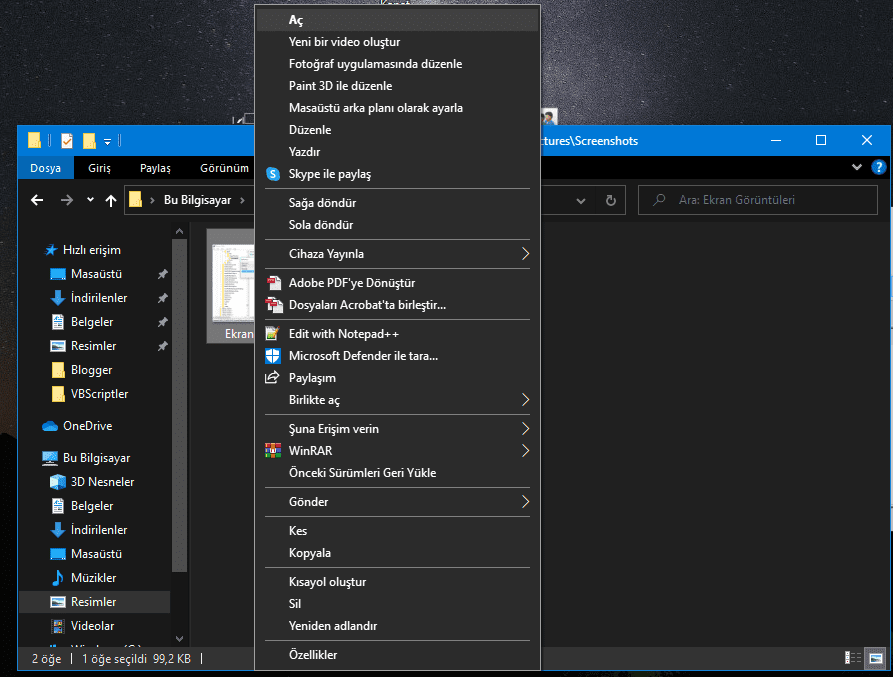Expand the ribbon chevron

857,167
